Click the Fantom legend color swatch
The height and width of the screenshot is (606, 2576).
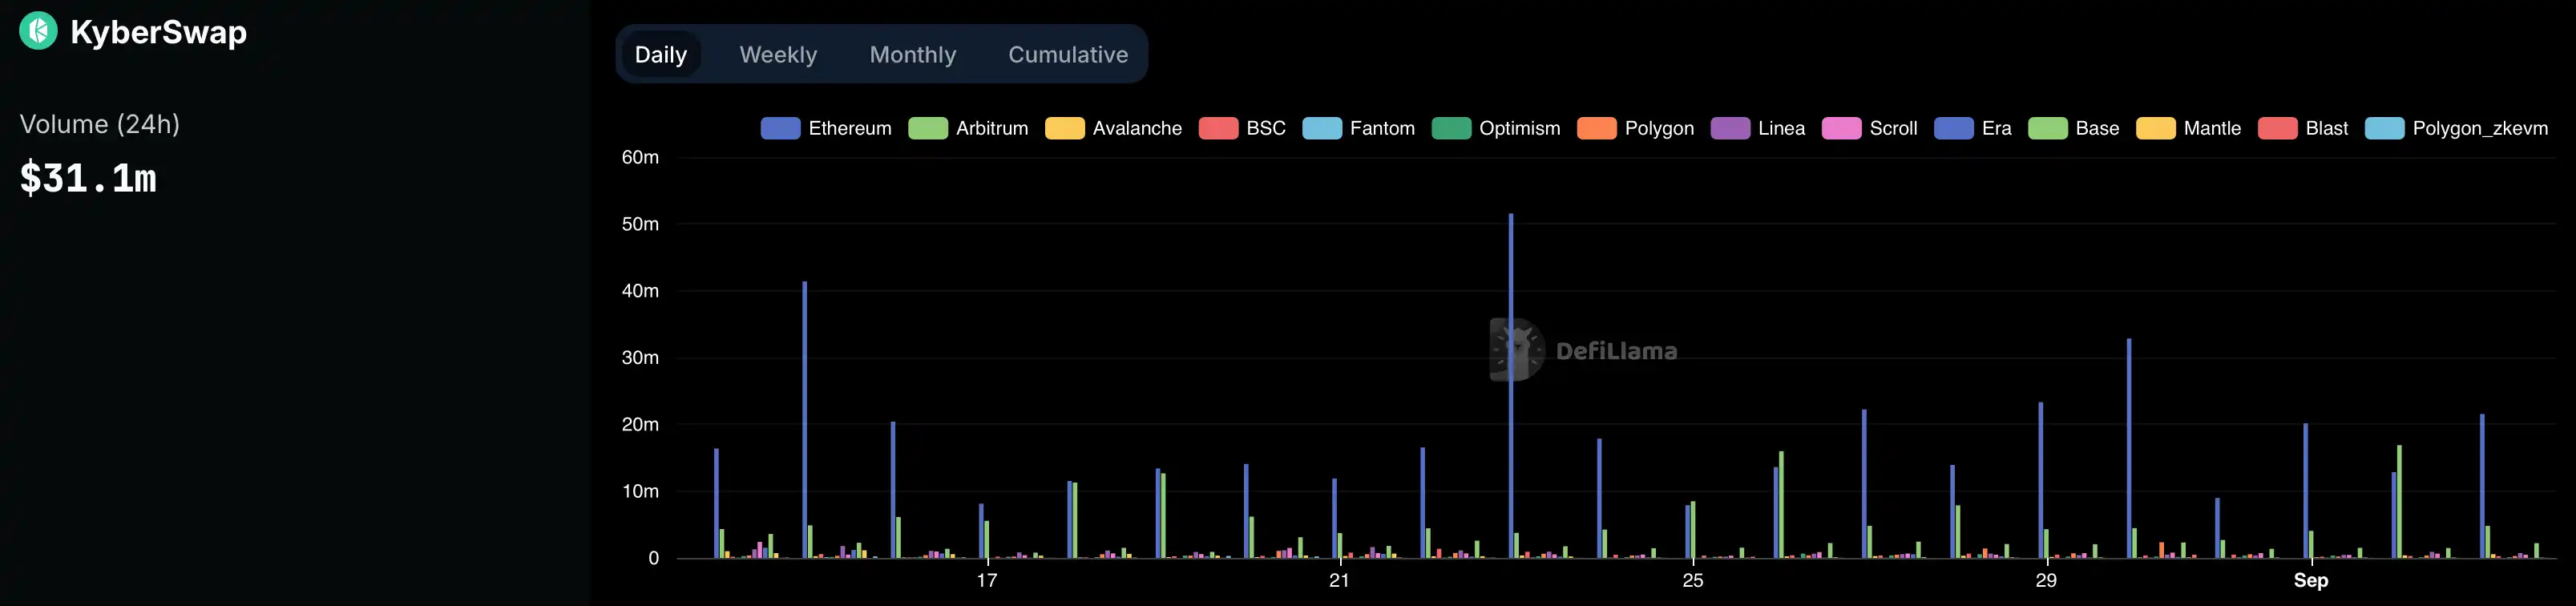tap(1321, 128)
